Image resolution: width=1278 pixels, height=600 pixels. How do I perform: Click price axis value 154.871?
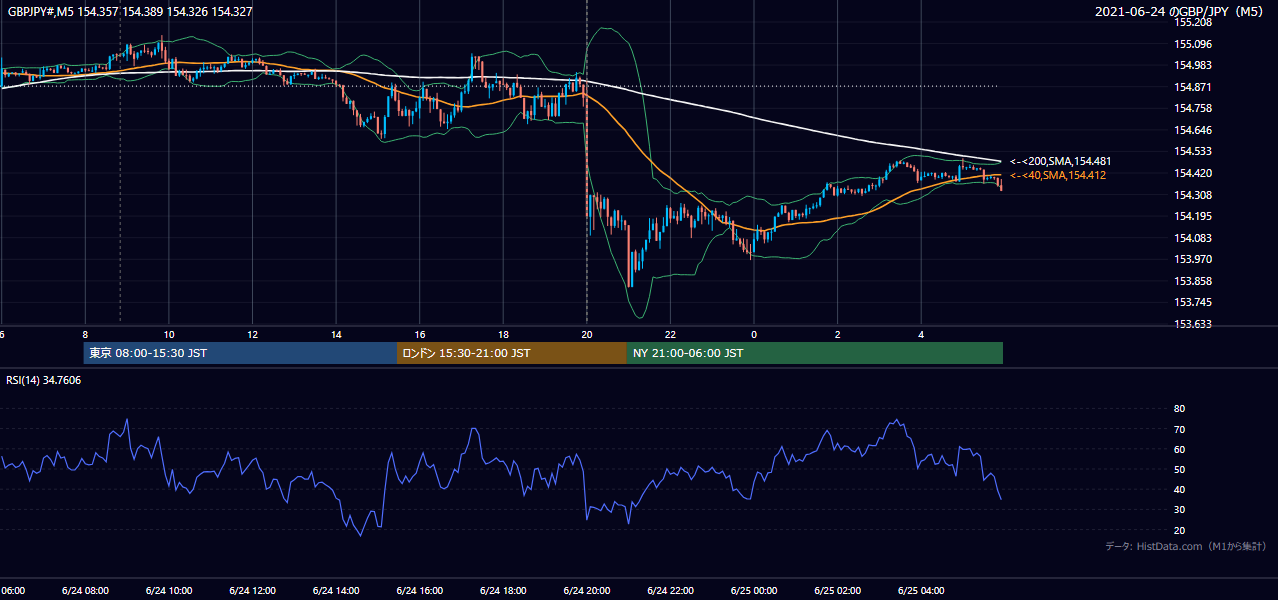(x=1193, y=87)
